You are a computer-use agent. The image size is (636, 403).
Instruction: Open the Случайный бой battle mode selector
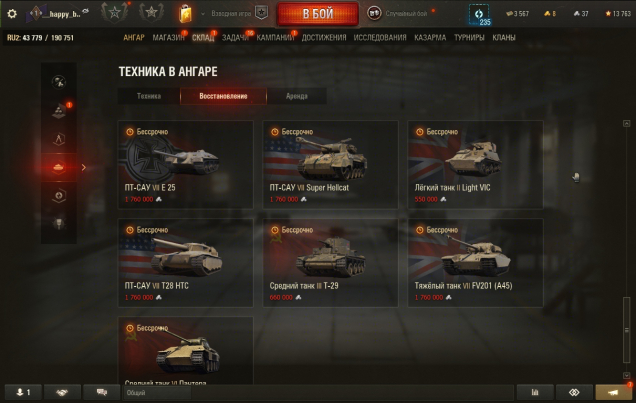point(398,13)
